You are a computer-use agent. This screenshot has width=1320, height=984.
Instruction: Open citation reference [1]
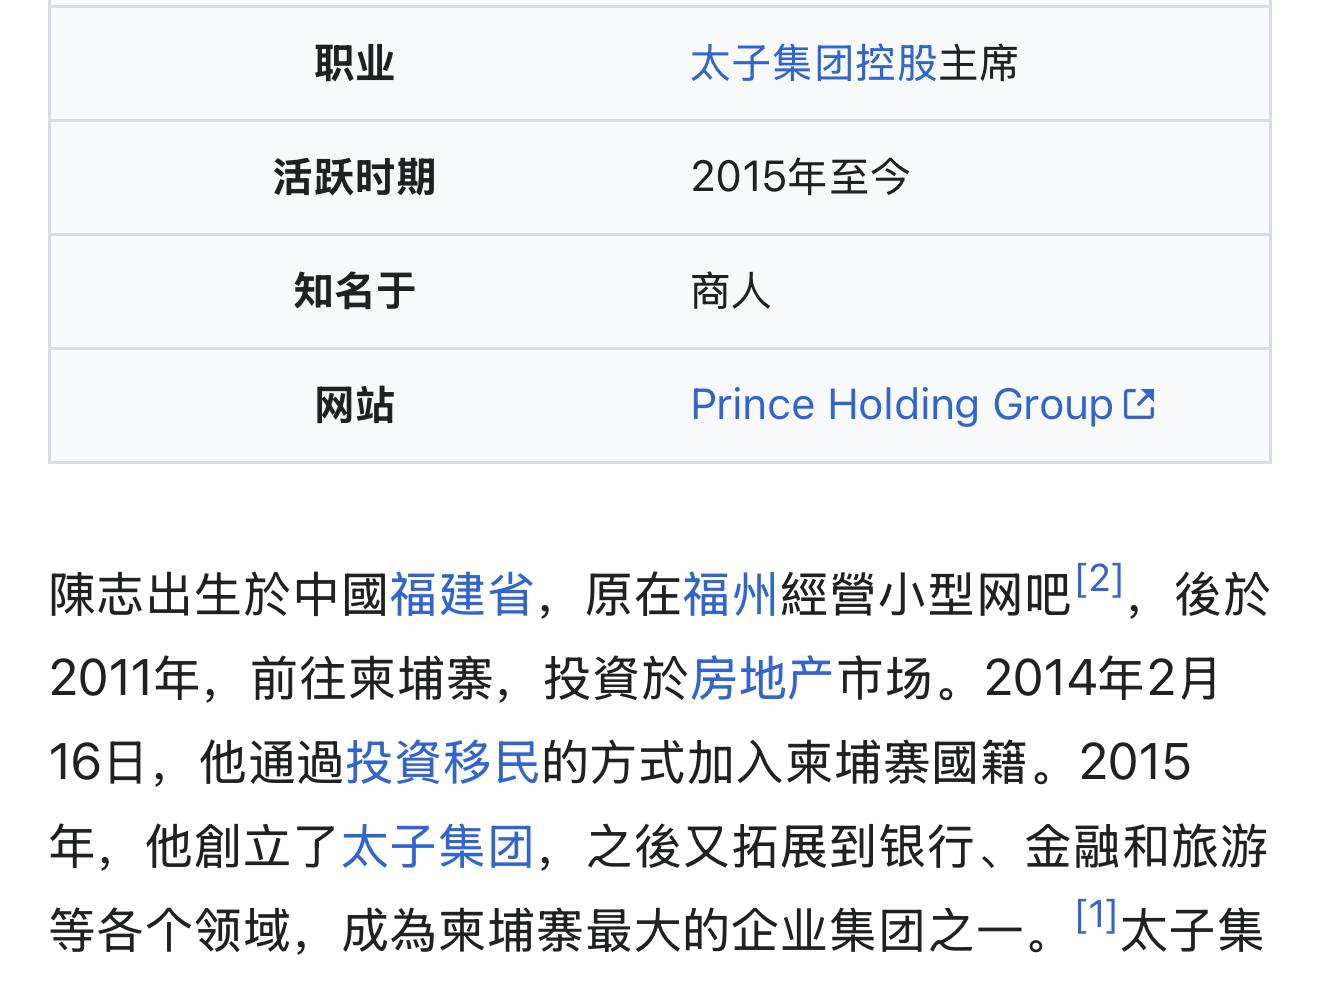coord(1096,915)
